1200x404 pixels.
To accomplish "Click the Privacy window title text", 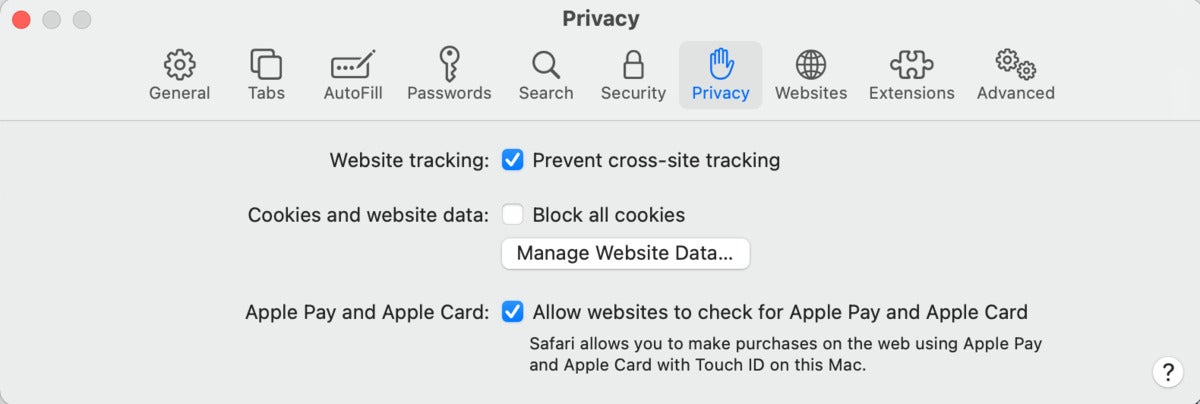I will click(600, 18).
